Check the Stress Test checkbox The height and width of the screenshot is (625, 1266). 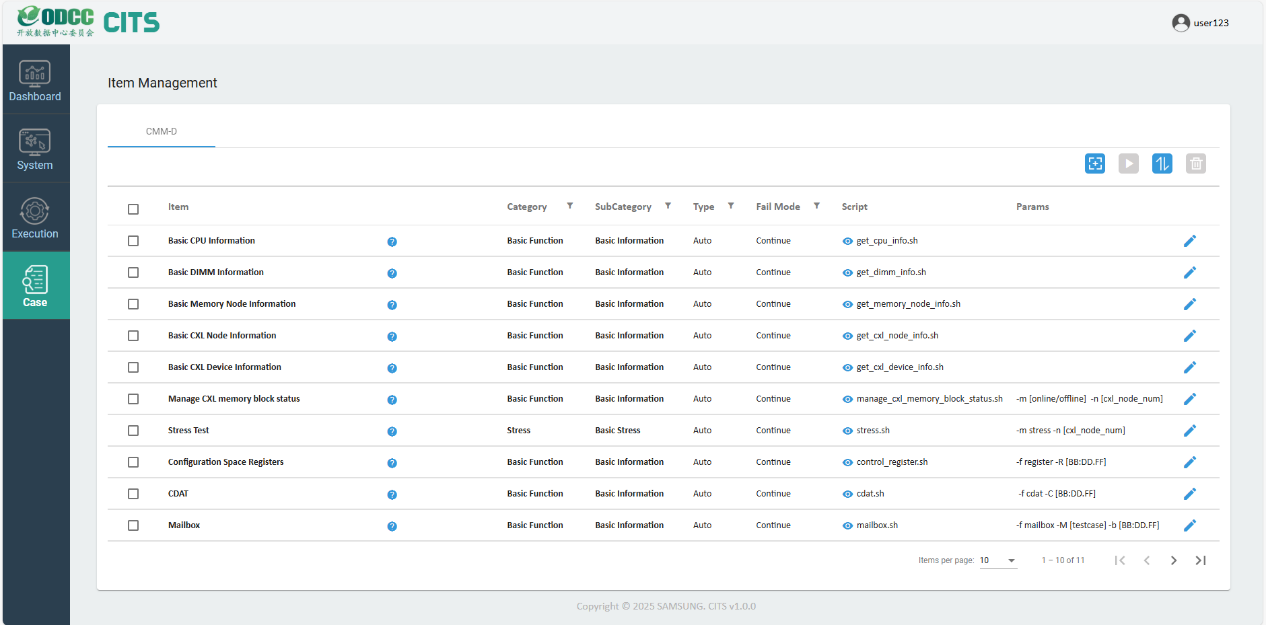(133, 430)
